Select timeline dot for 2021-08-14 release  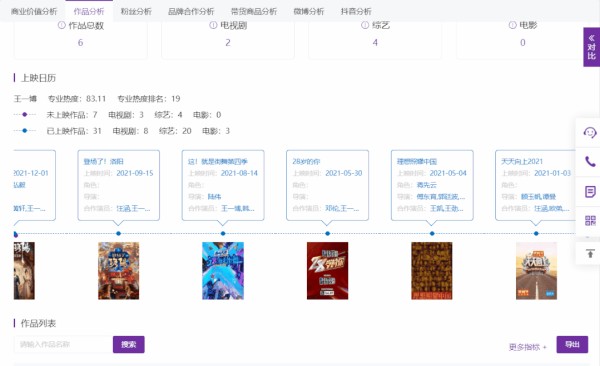pyautogui.click(x=223, y=233)
